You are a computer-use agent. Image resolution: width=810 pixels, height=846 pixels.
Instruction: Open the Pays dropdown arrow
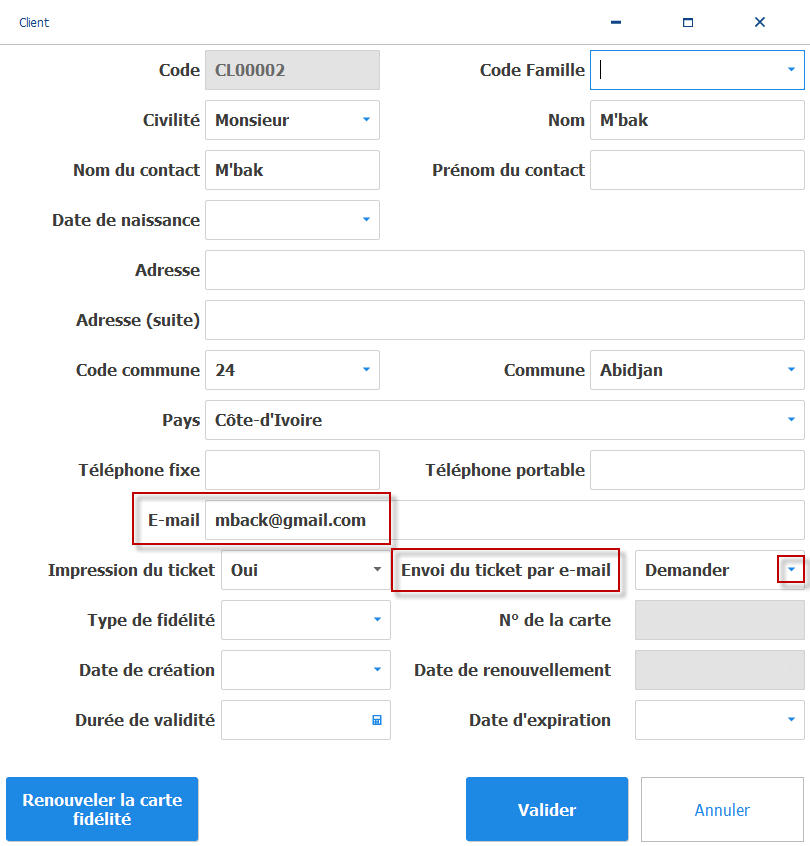791,420
